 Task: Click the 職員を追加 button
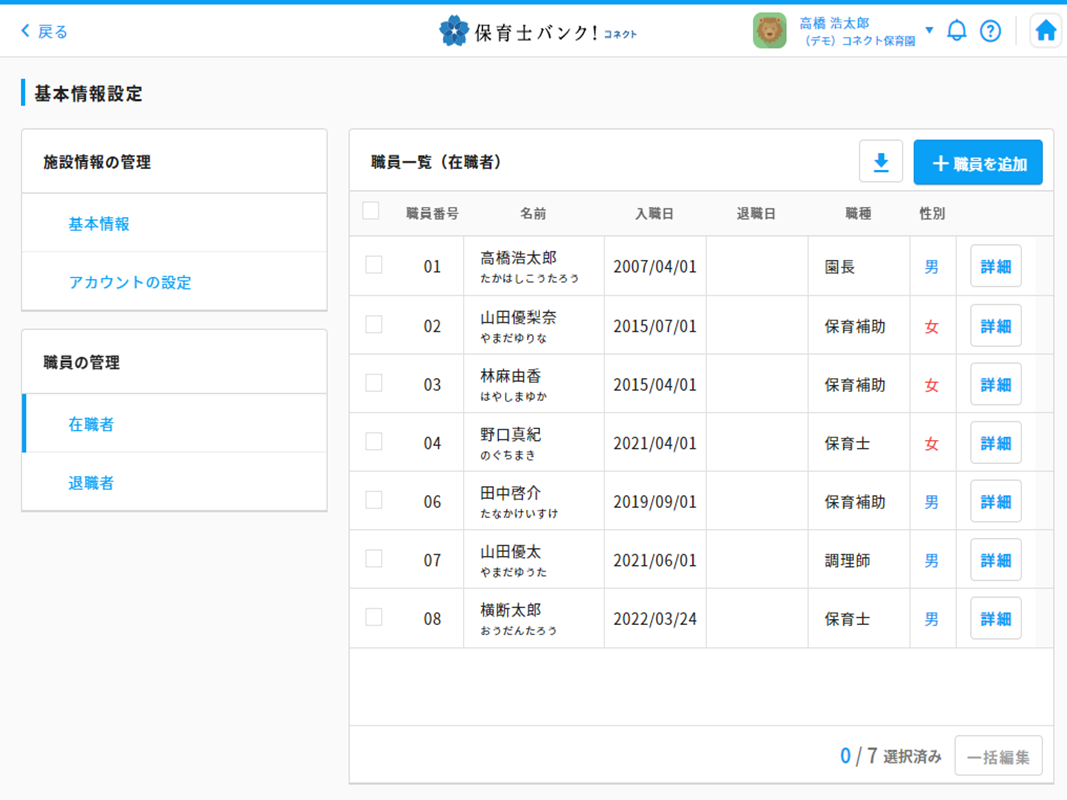(978, 163)
